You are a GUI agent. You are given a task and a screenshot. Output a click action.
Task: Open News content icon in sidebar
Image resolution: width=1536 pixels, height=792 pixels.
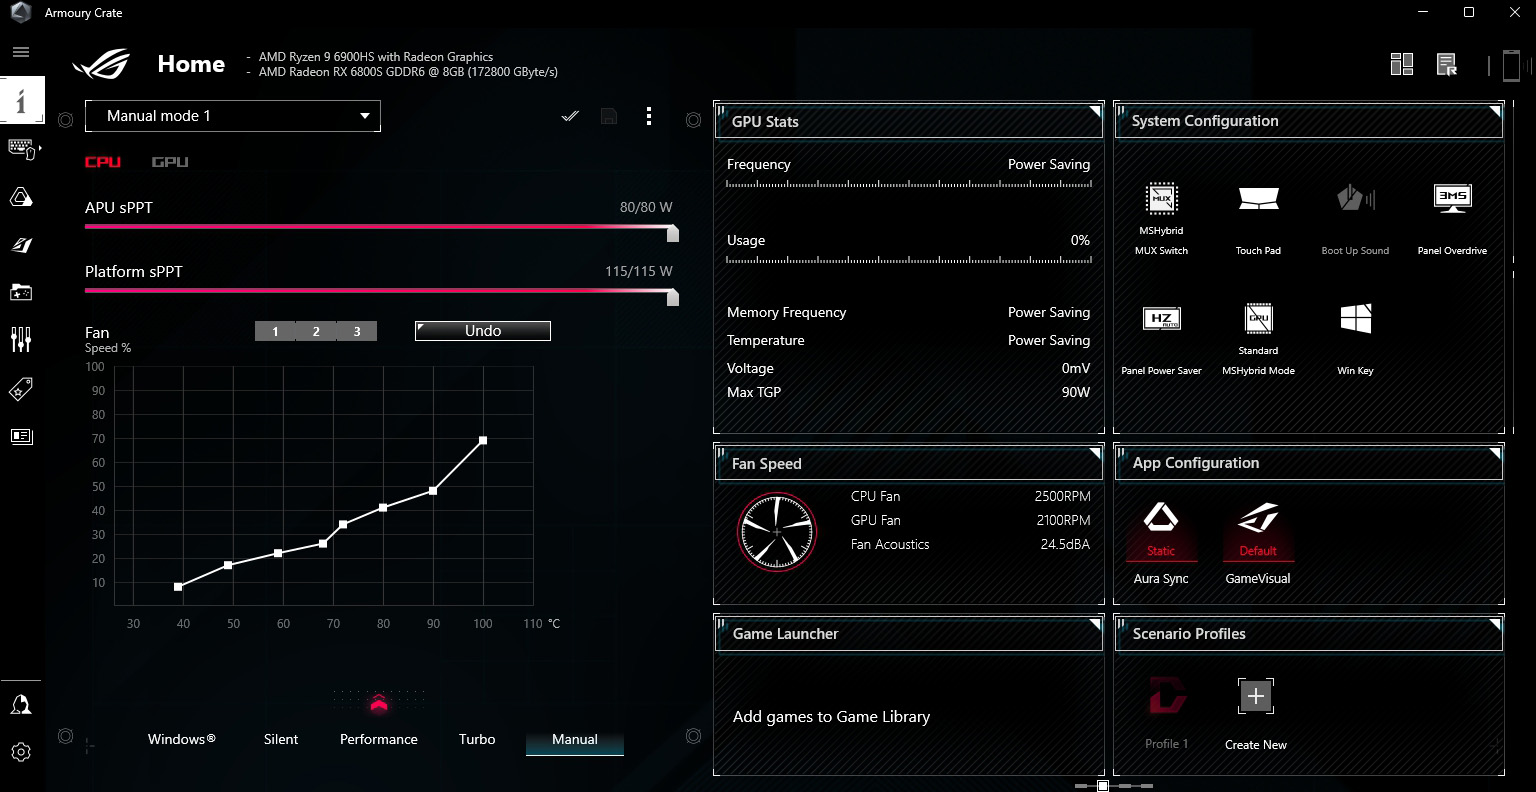point(21,436)
